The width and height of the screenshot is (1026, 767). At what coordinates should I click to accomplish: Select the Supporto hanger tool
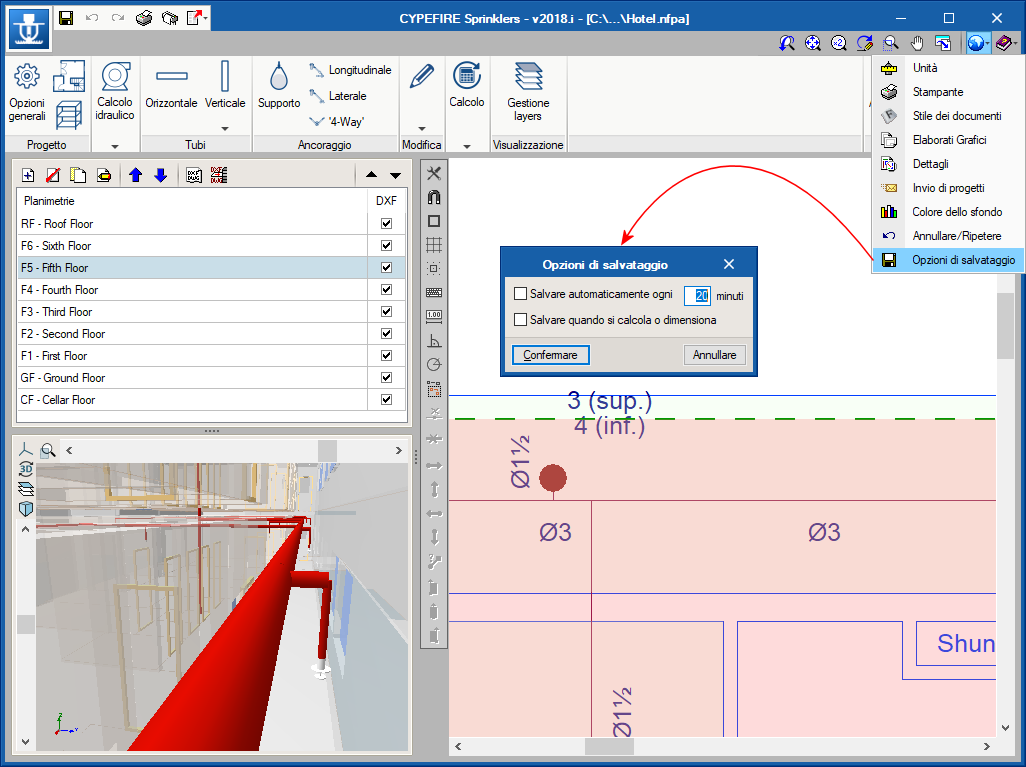pyautogui.click(x=279, y=85)
